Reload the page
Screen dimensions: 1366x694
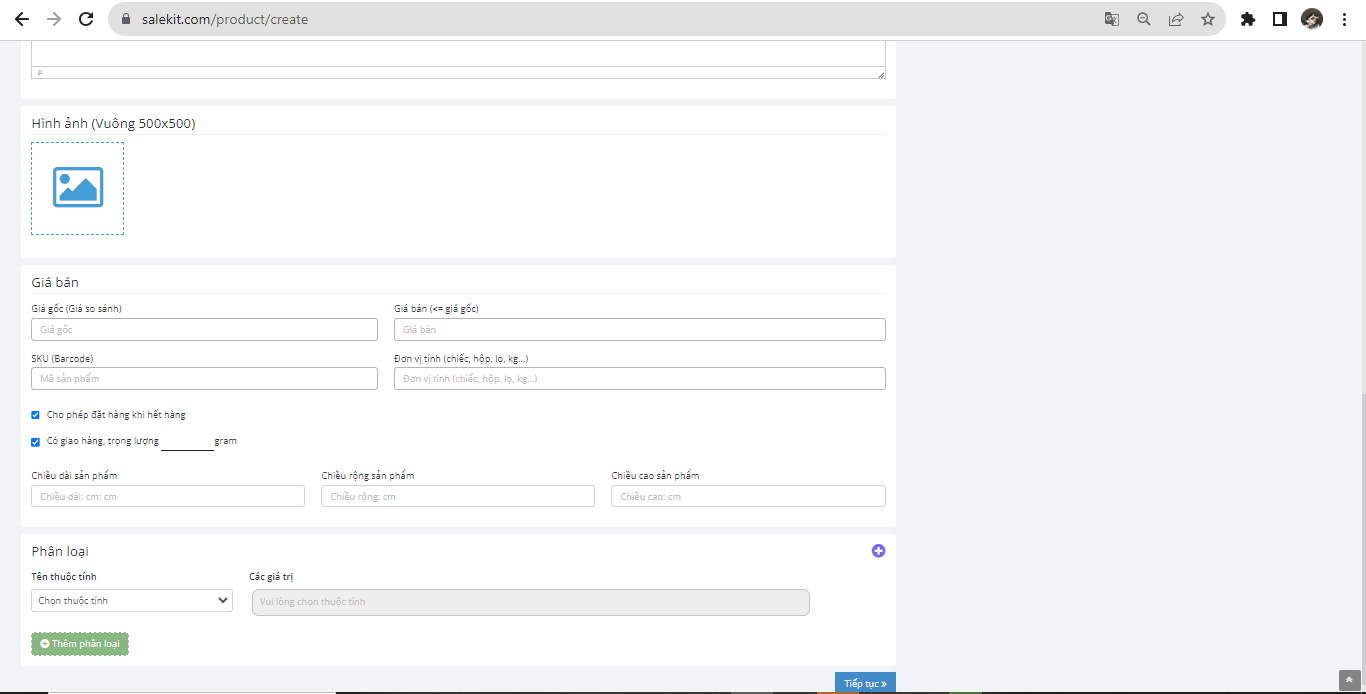(x=86, y=19)
